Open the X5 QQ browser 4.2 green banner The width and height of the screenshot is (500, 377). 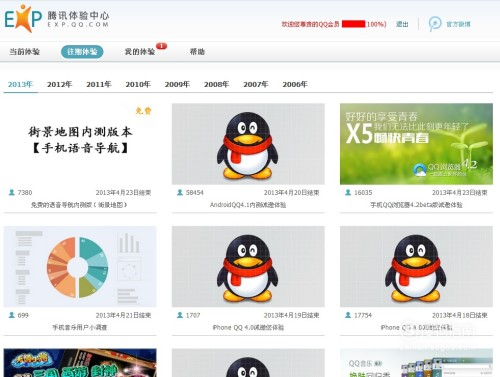tap(416, 144)
